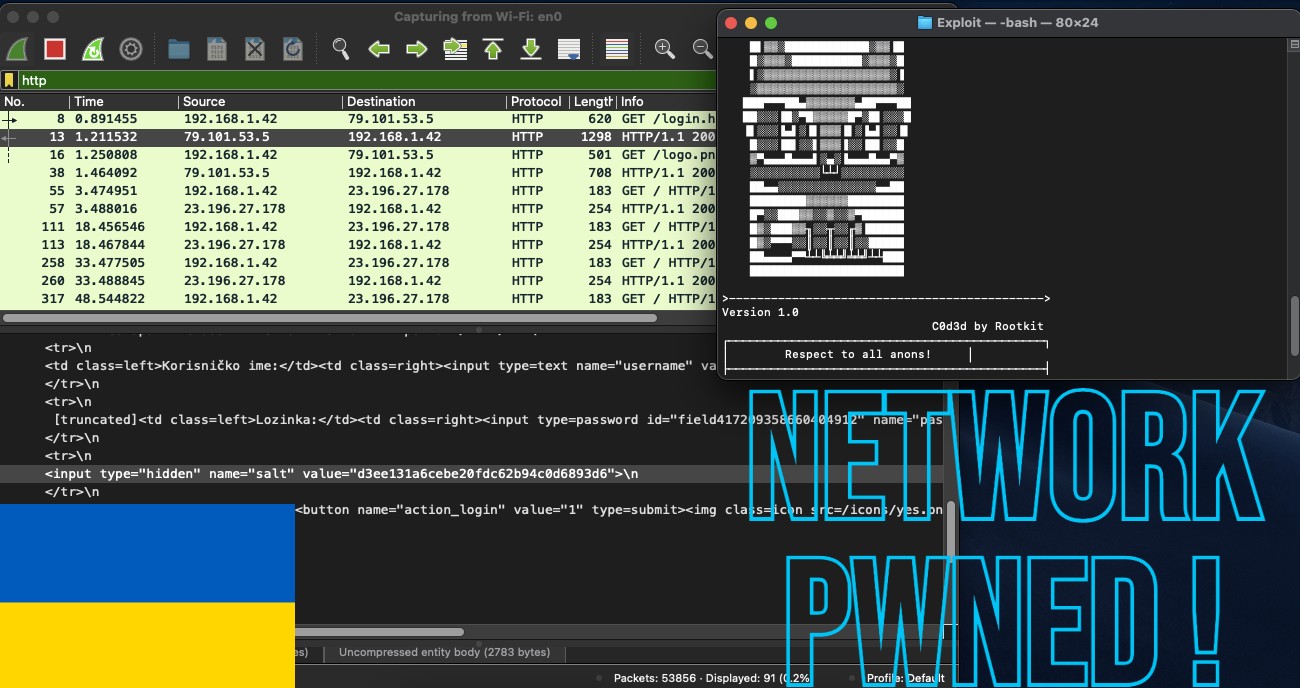1300x688 pixels.
Task: Select packet 317 at time 48.544822
Action: click(x=358, y=299)
